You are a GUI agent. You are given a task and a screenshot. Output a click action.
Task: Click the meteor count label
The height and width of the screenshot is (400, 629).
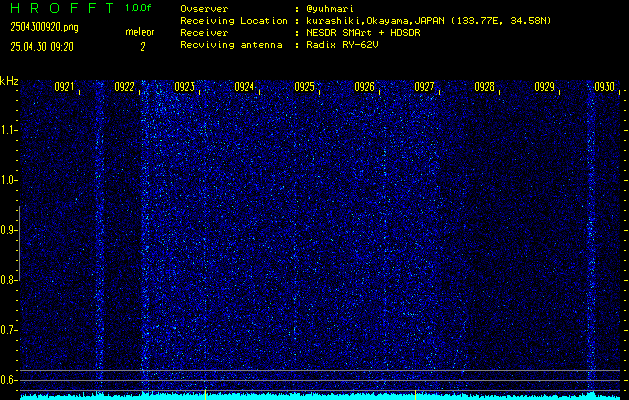140,32
